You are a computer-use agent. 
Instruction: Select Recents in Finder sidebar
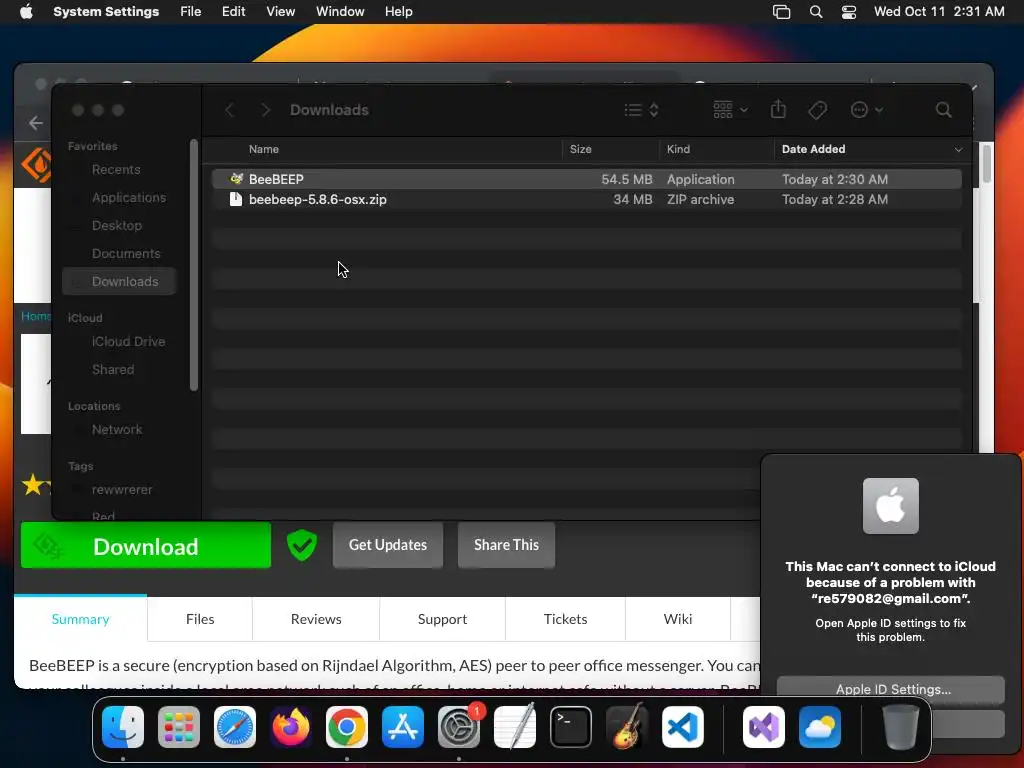point(119,170)
